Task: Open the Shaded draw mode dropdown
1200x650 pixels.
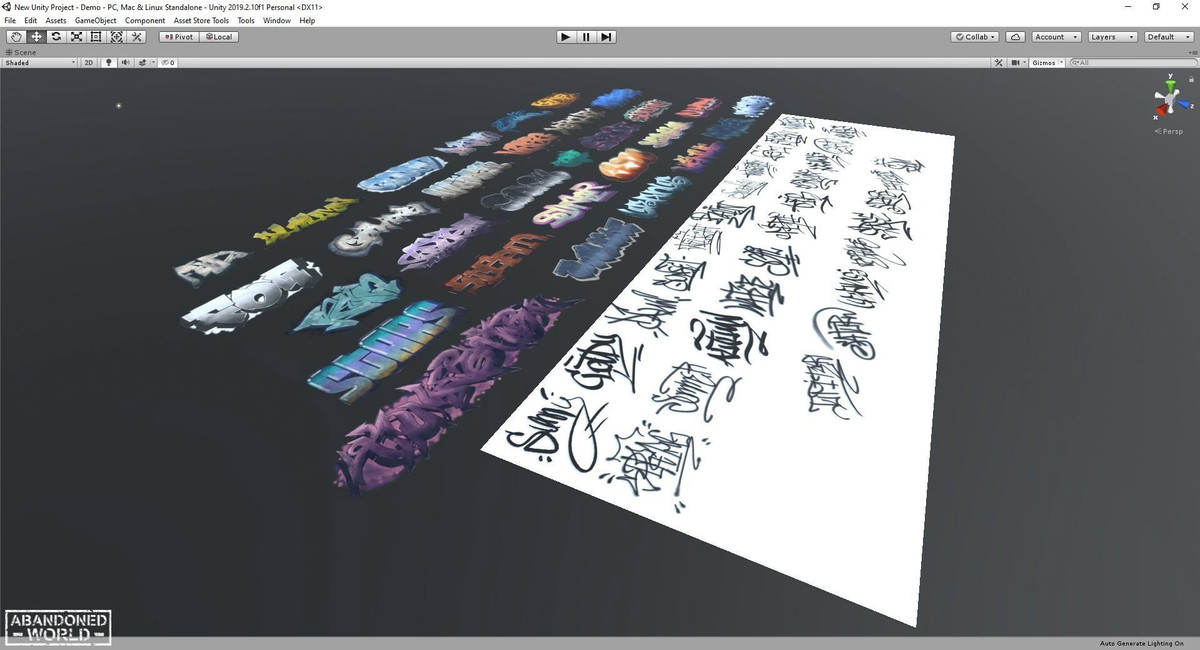Action: point(40,62)
